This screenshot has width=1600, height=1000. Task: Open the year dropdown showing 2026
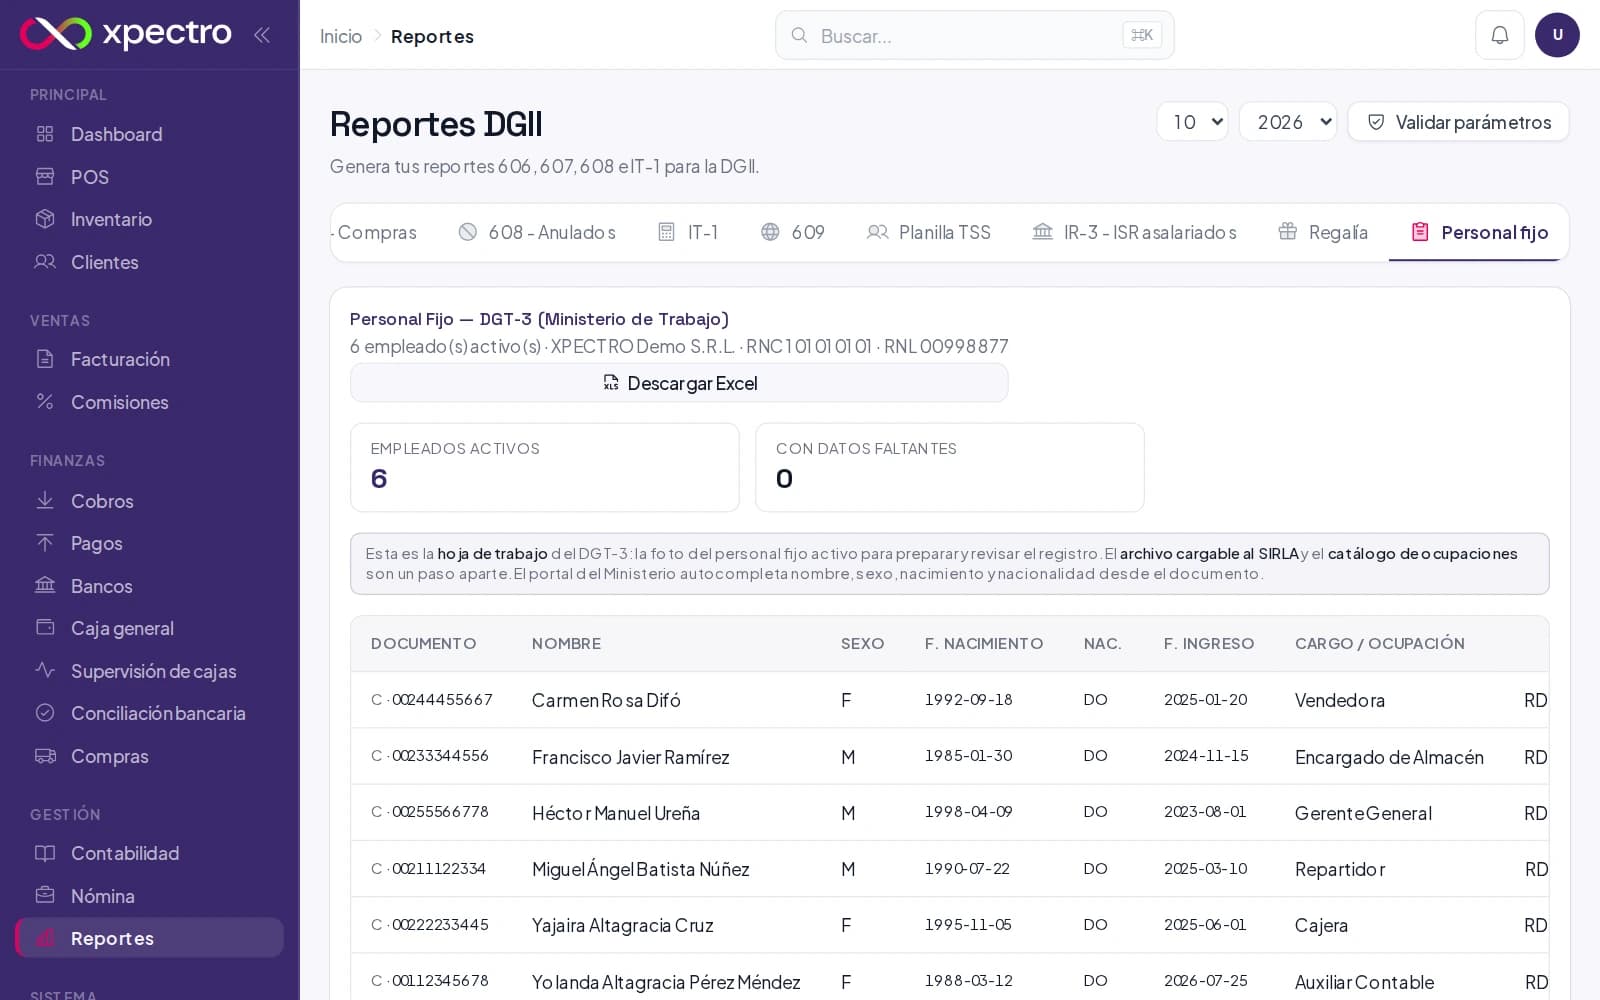[1288, 122]
